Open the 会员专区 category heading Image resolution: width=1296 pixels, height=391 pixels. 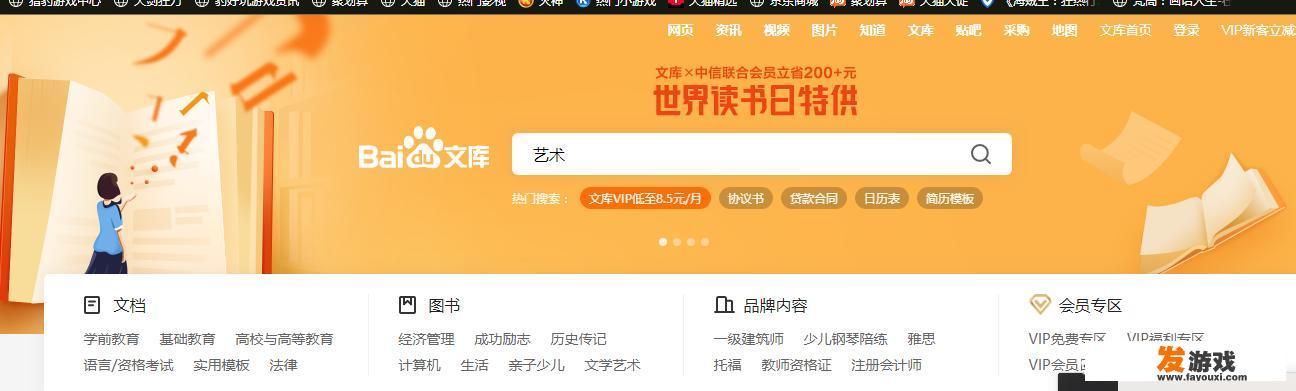click(x=1090, y=305)
